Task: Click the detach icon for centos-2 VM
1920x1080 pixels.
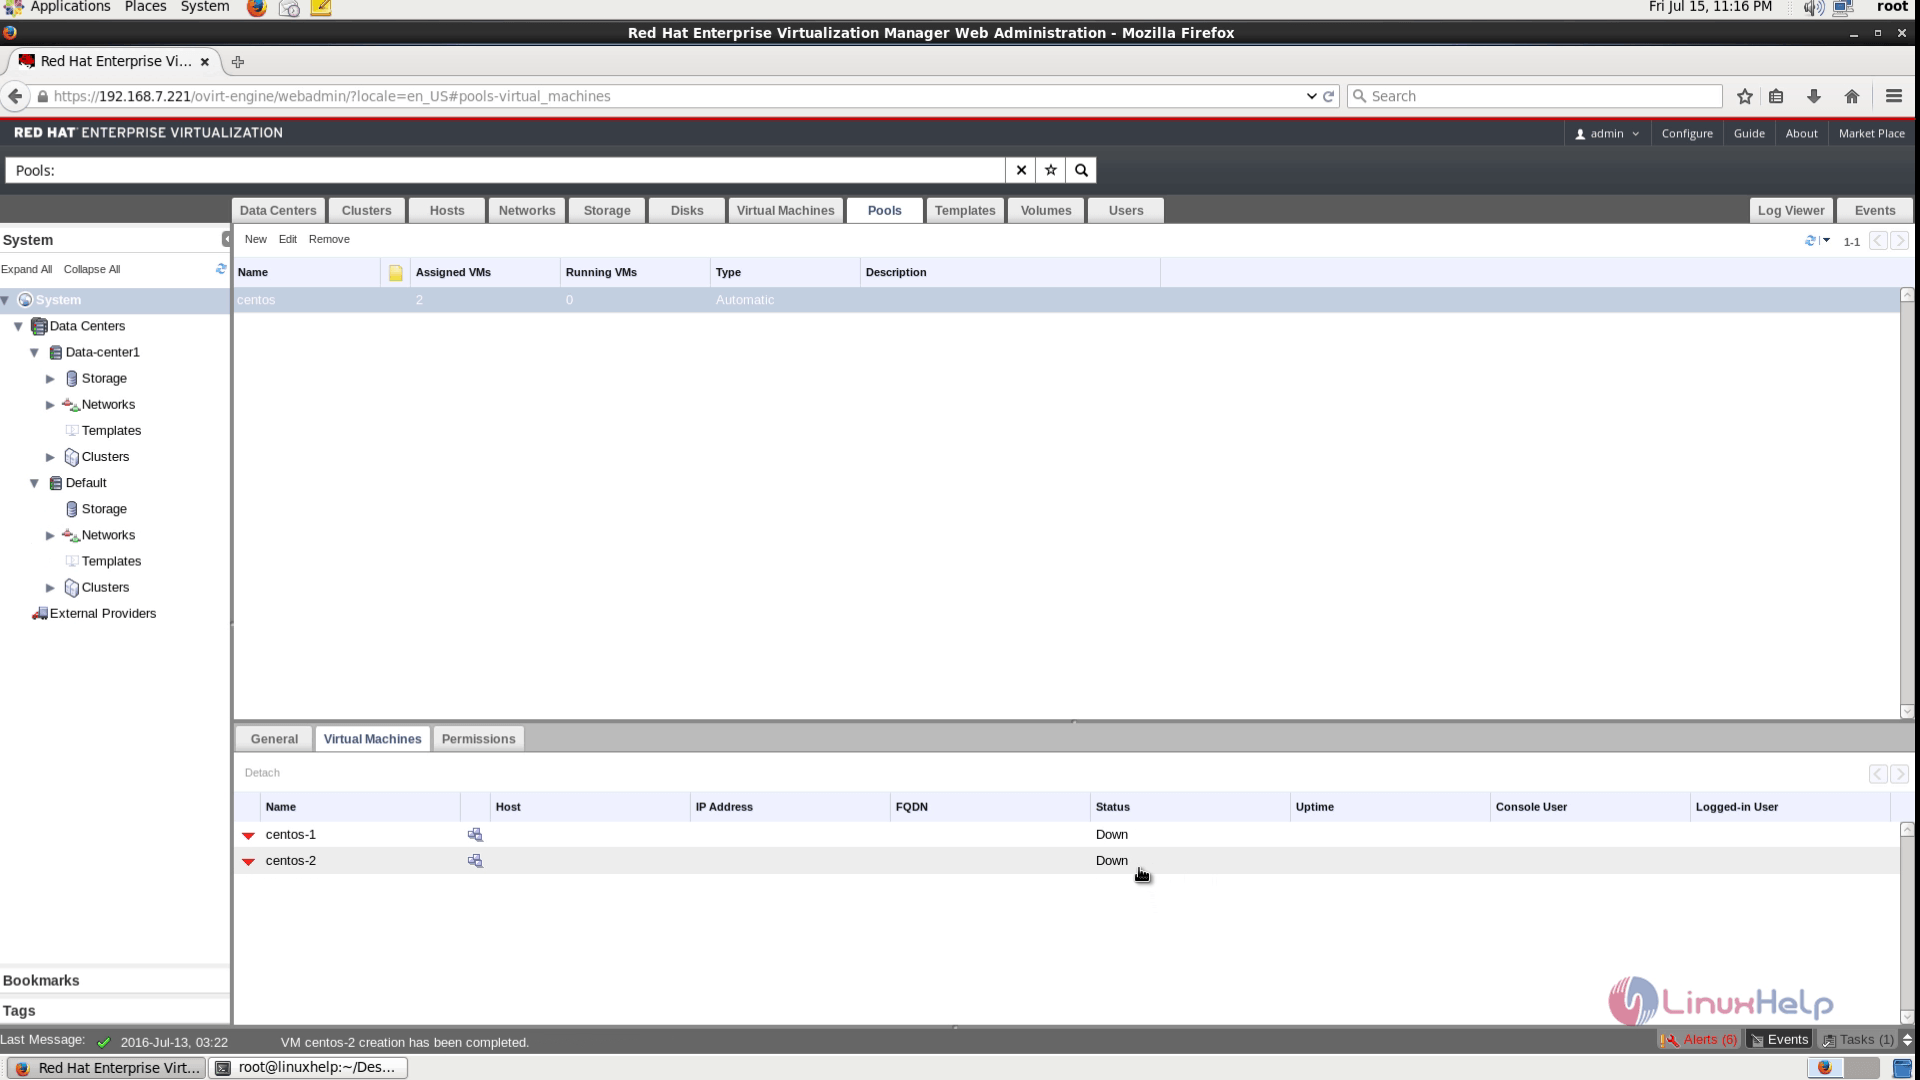Action: pyautogui.click(x=475, y=860)
